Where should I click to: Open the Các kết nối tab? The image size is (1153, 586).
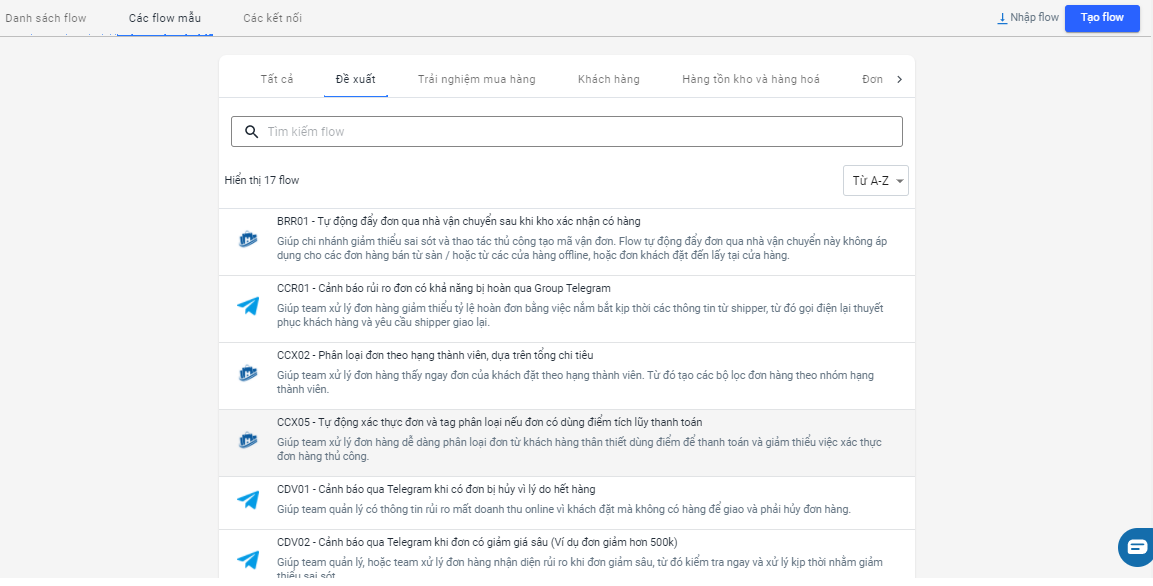pos(272,18)
